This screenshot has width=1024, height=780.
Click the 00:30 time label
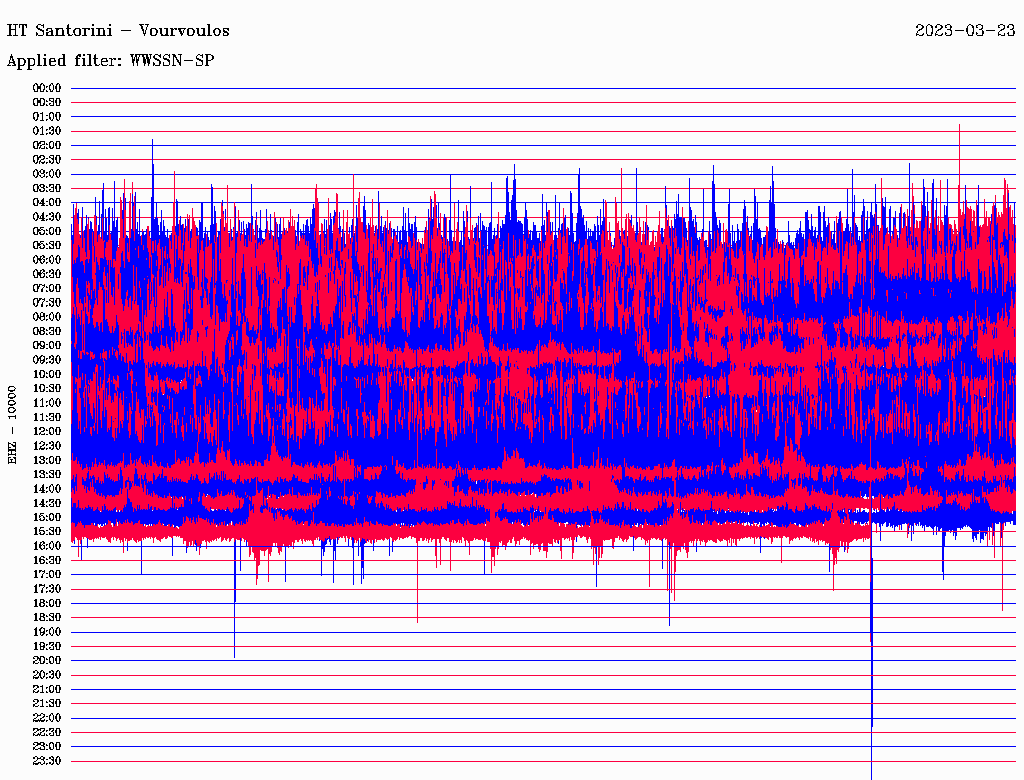click(47, 102)
